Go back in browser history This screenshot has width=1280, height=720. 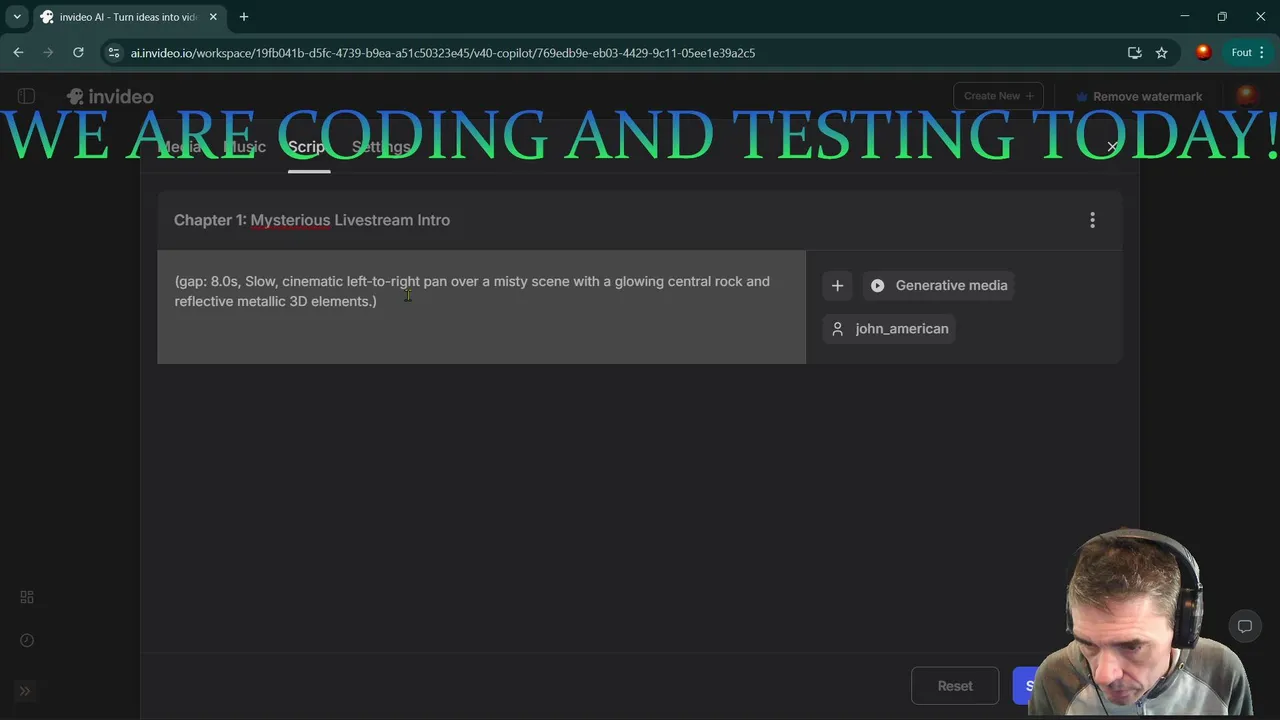[18, 53]
